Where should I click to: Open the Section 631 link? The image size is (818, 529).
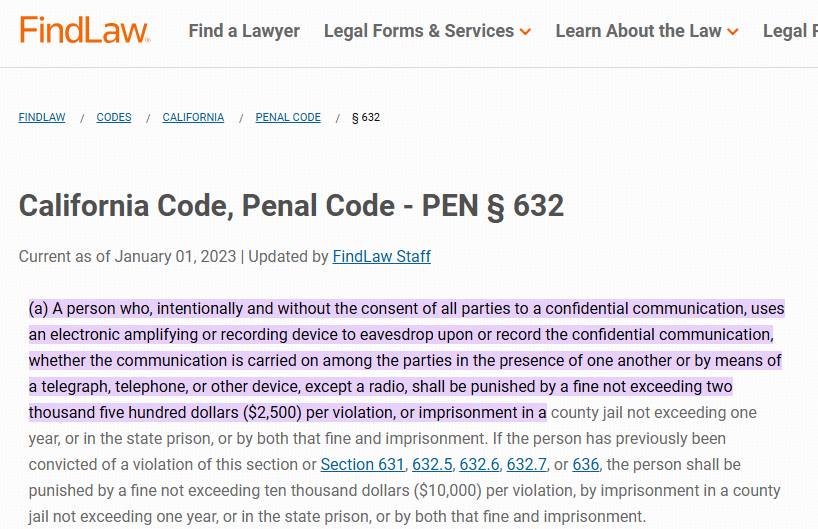point(363,464)
